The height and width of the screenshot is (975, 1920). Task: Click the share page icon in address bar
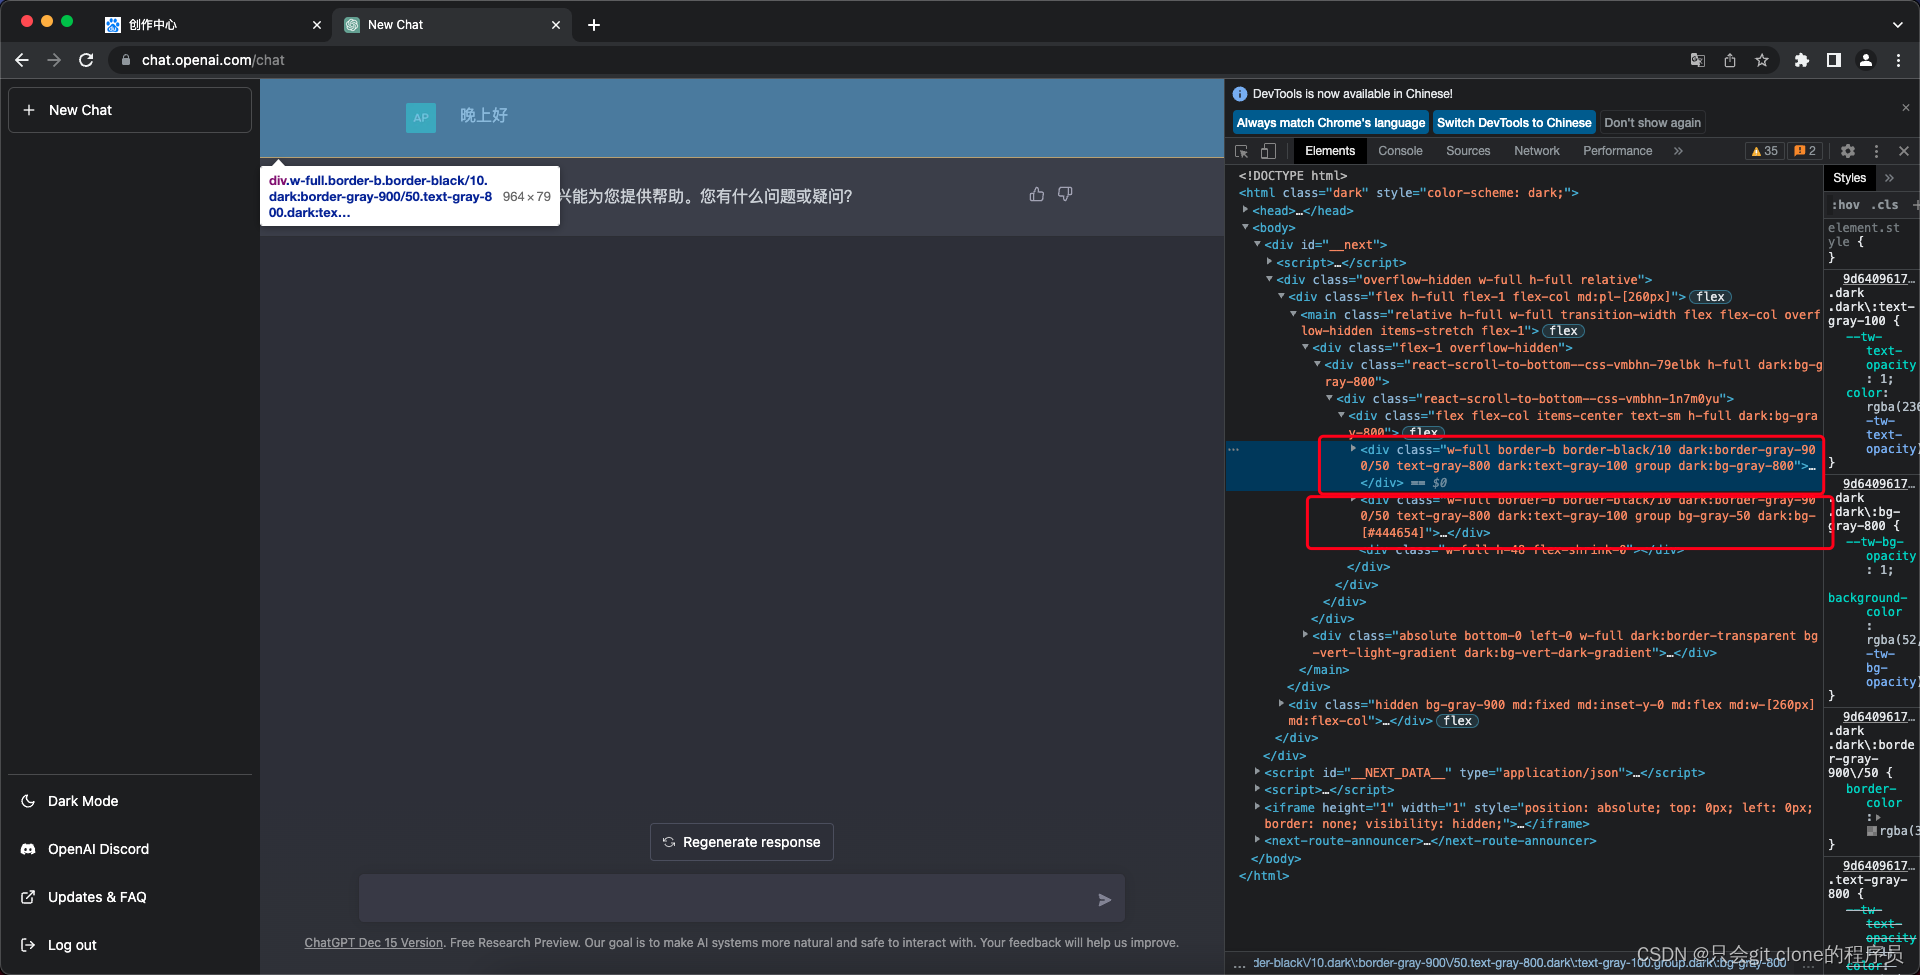[1730, 60]
